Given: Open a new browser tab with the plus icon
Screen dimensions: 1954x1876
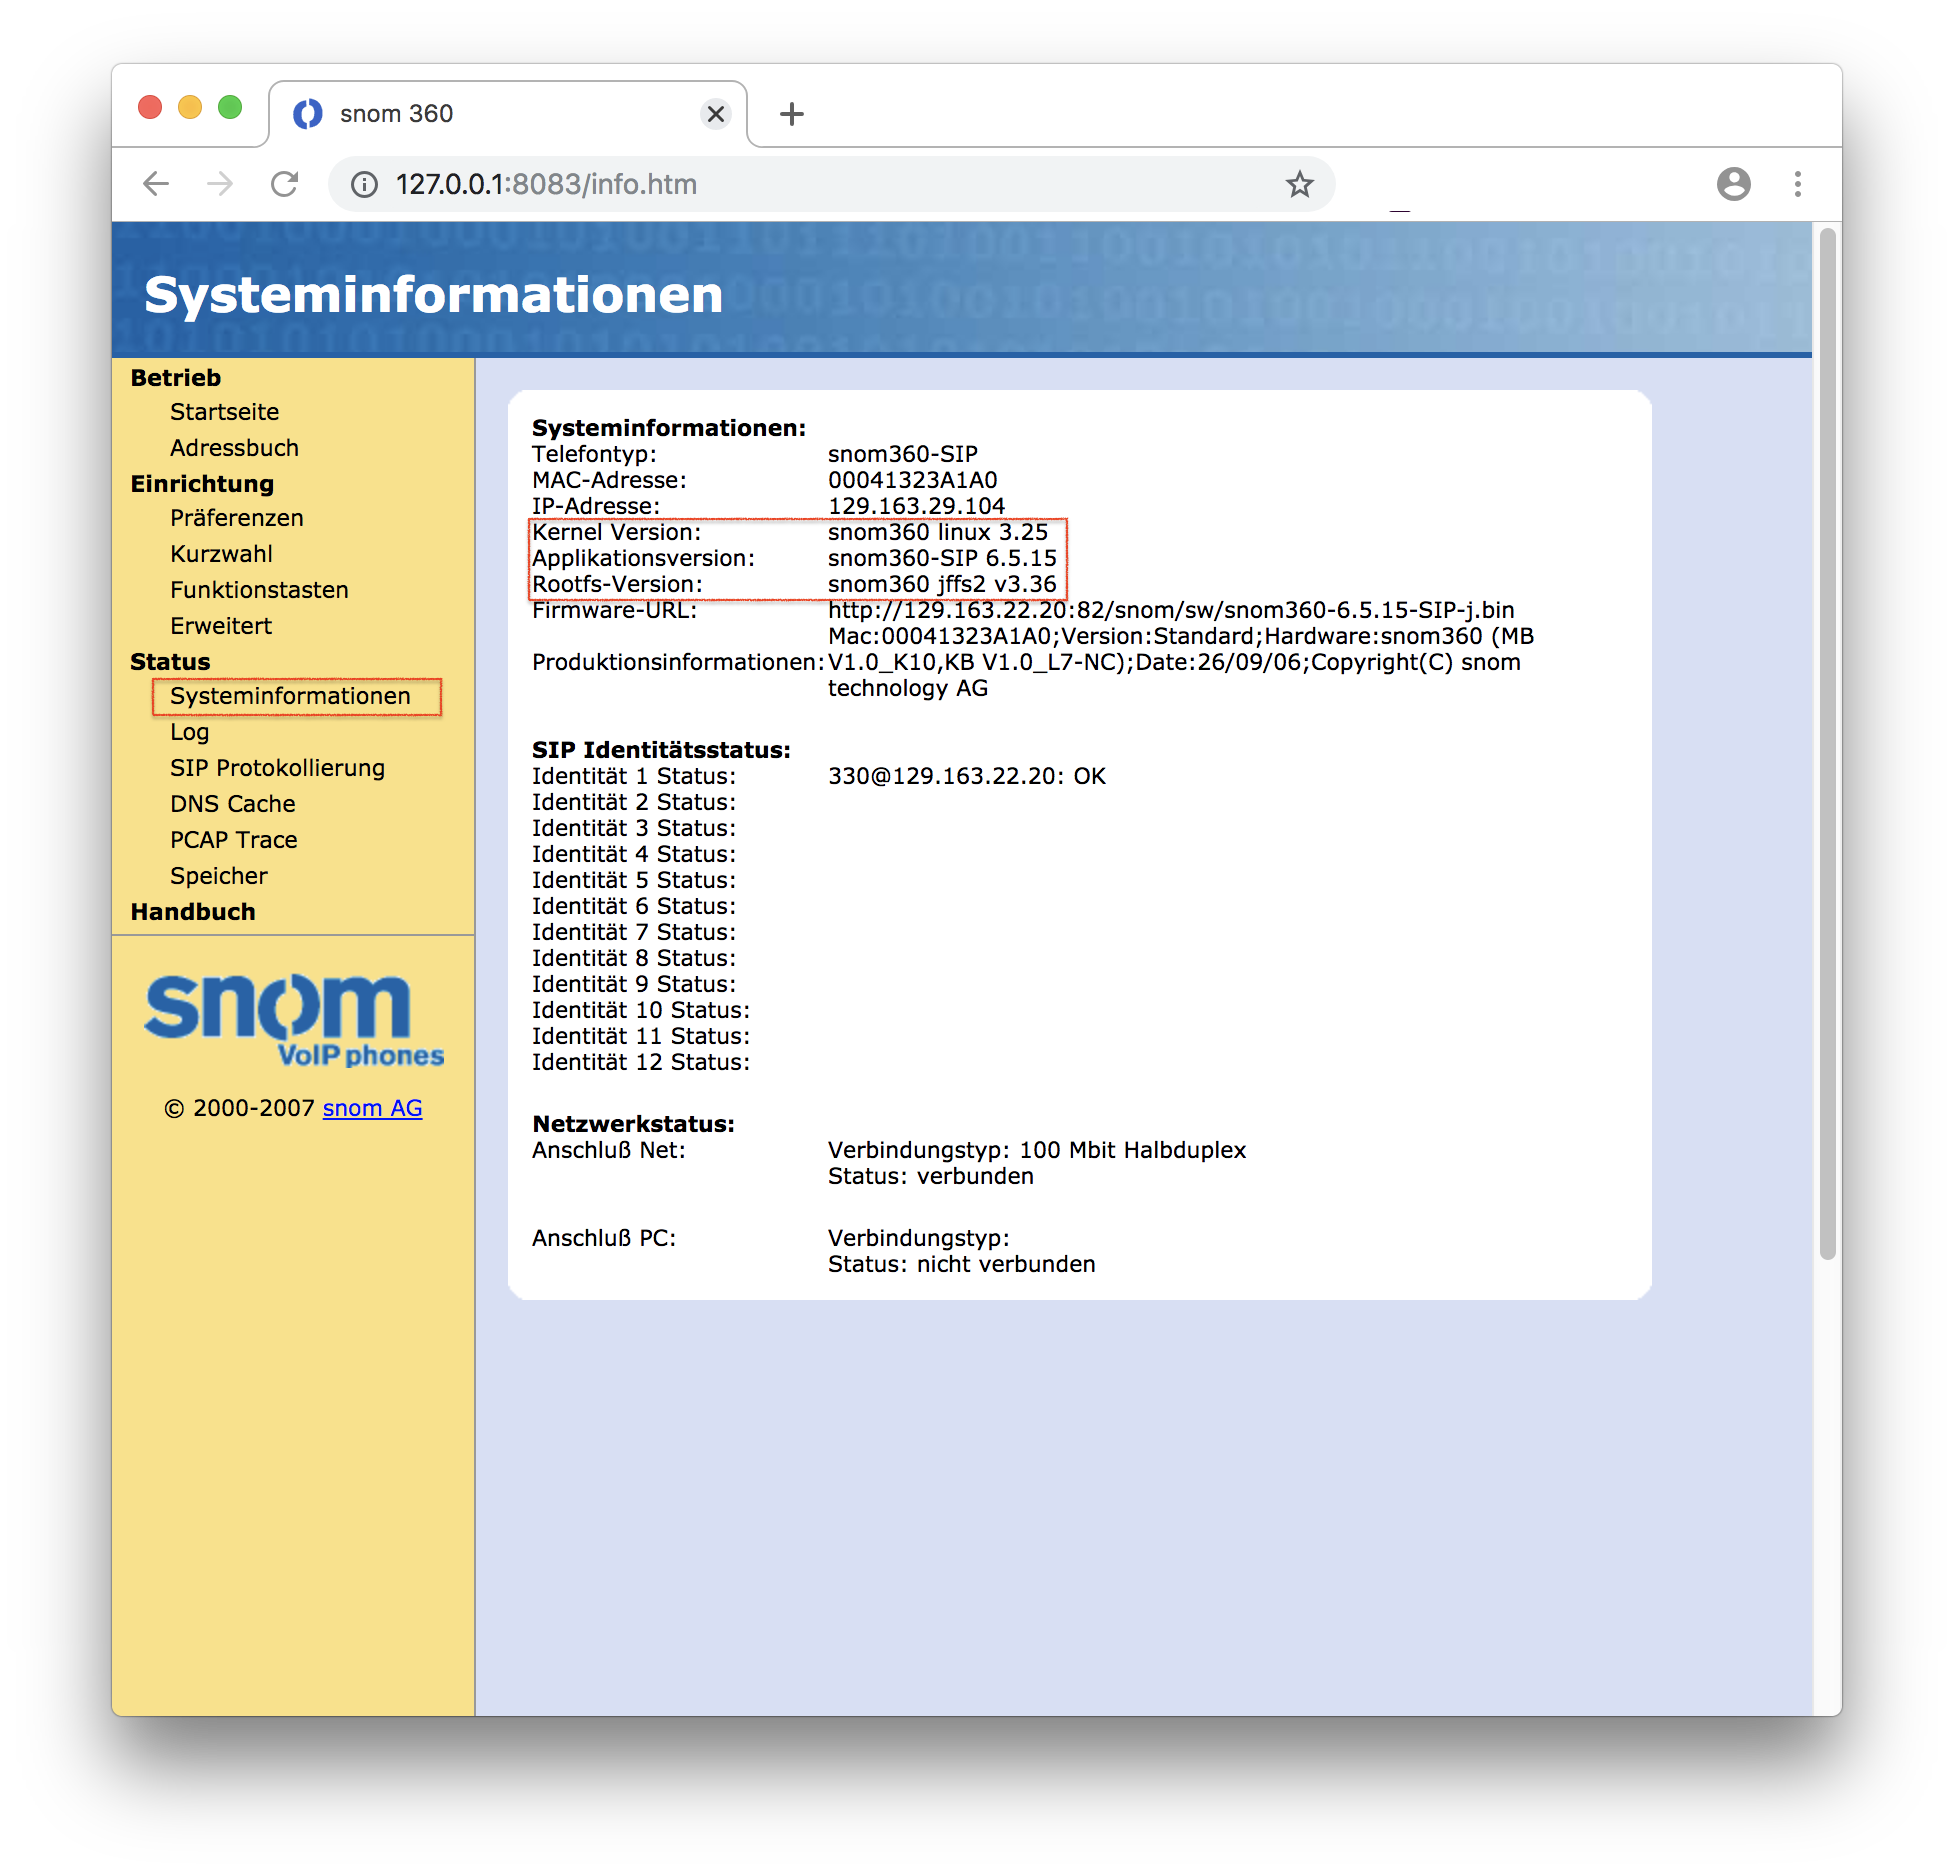Looking at the screenshot, I should [791, 113].
